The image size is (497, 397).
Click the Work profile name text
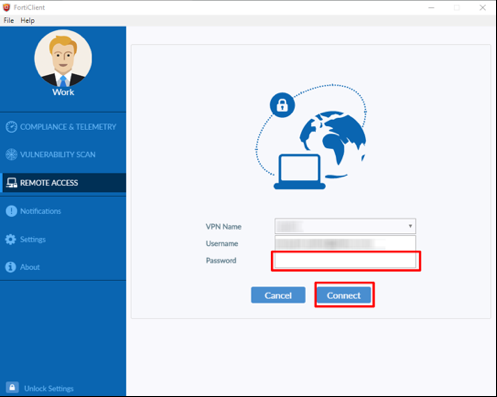[63, 92]
